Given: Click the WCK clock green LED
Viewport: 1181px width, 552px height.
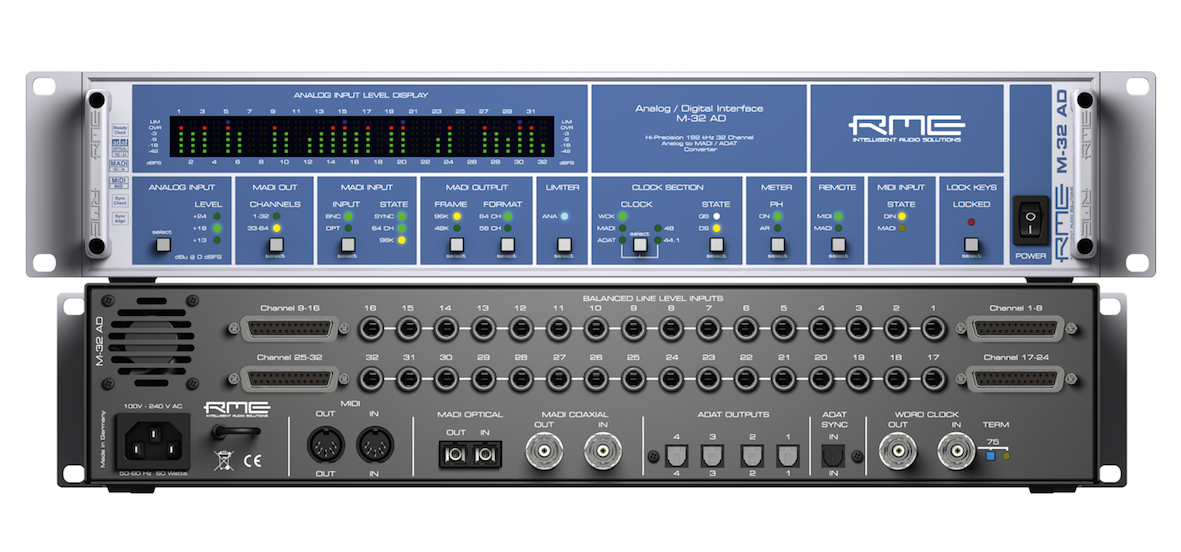Looking at the screenshot, I should point(623,215).
